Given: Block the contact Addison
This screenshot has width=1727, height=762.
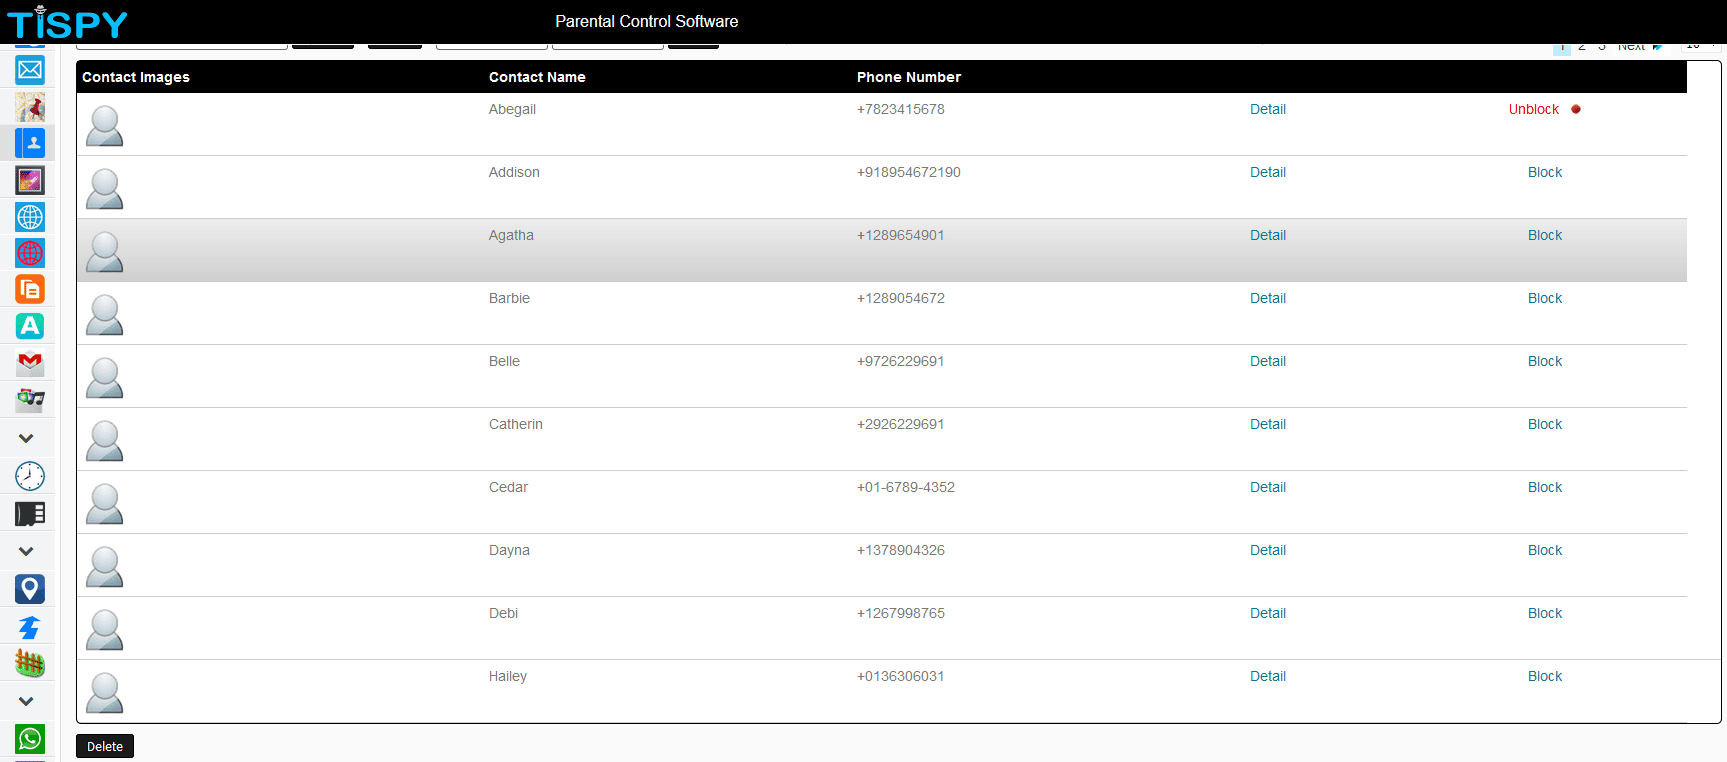Looking at the screenshot, I should [x=1545, y=172].
